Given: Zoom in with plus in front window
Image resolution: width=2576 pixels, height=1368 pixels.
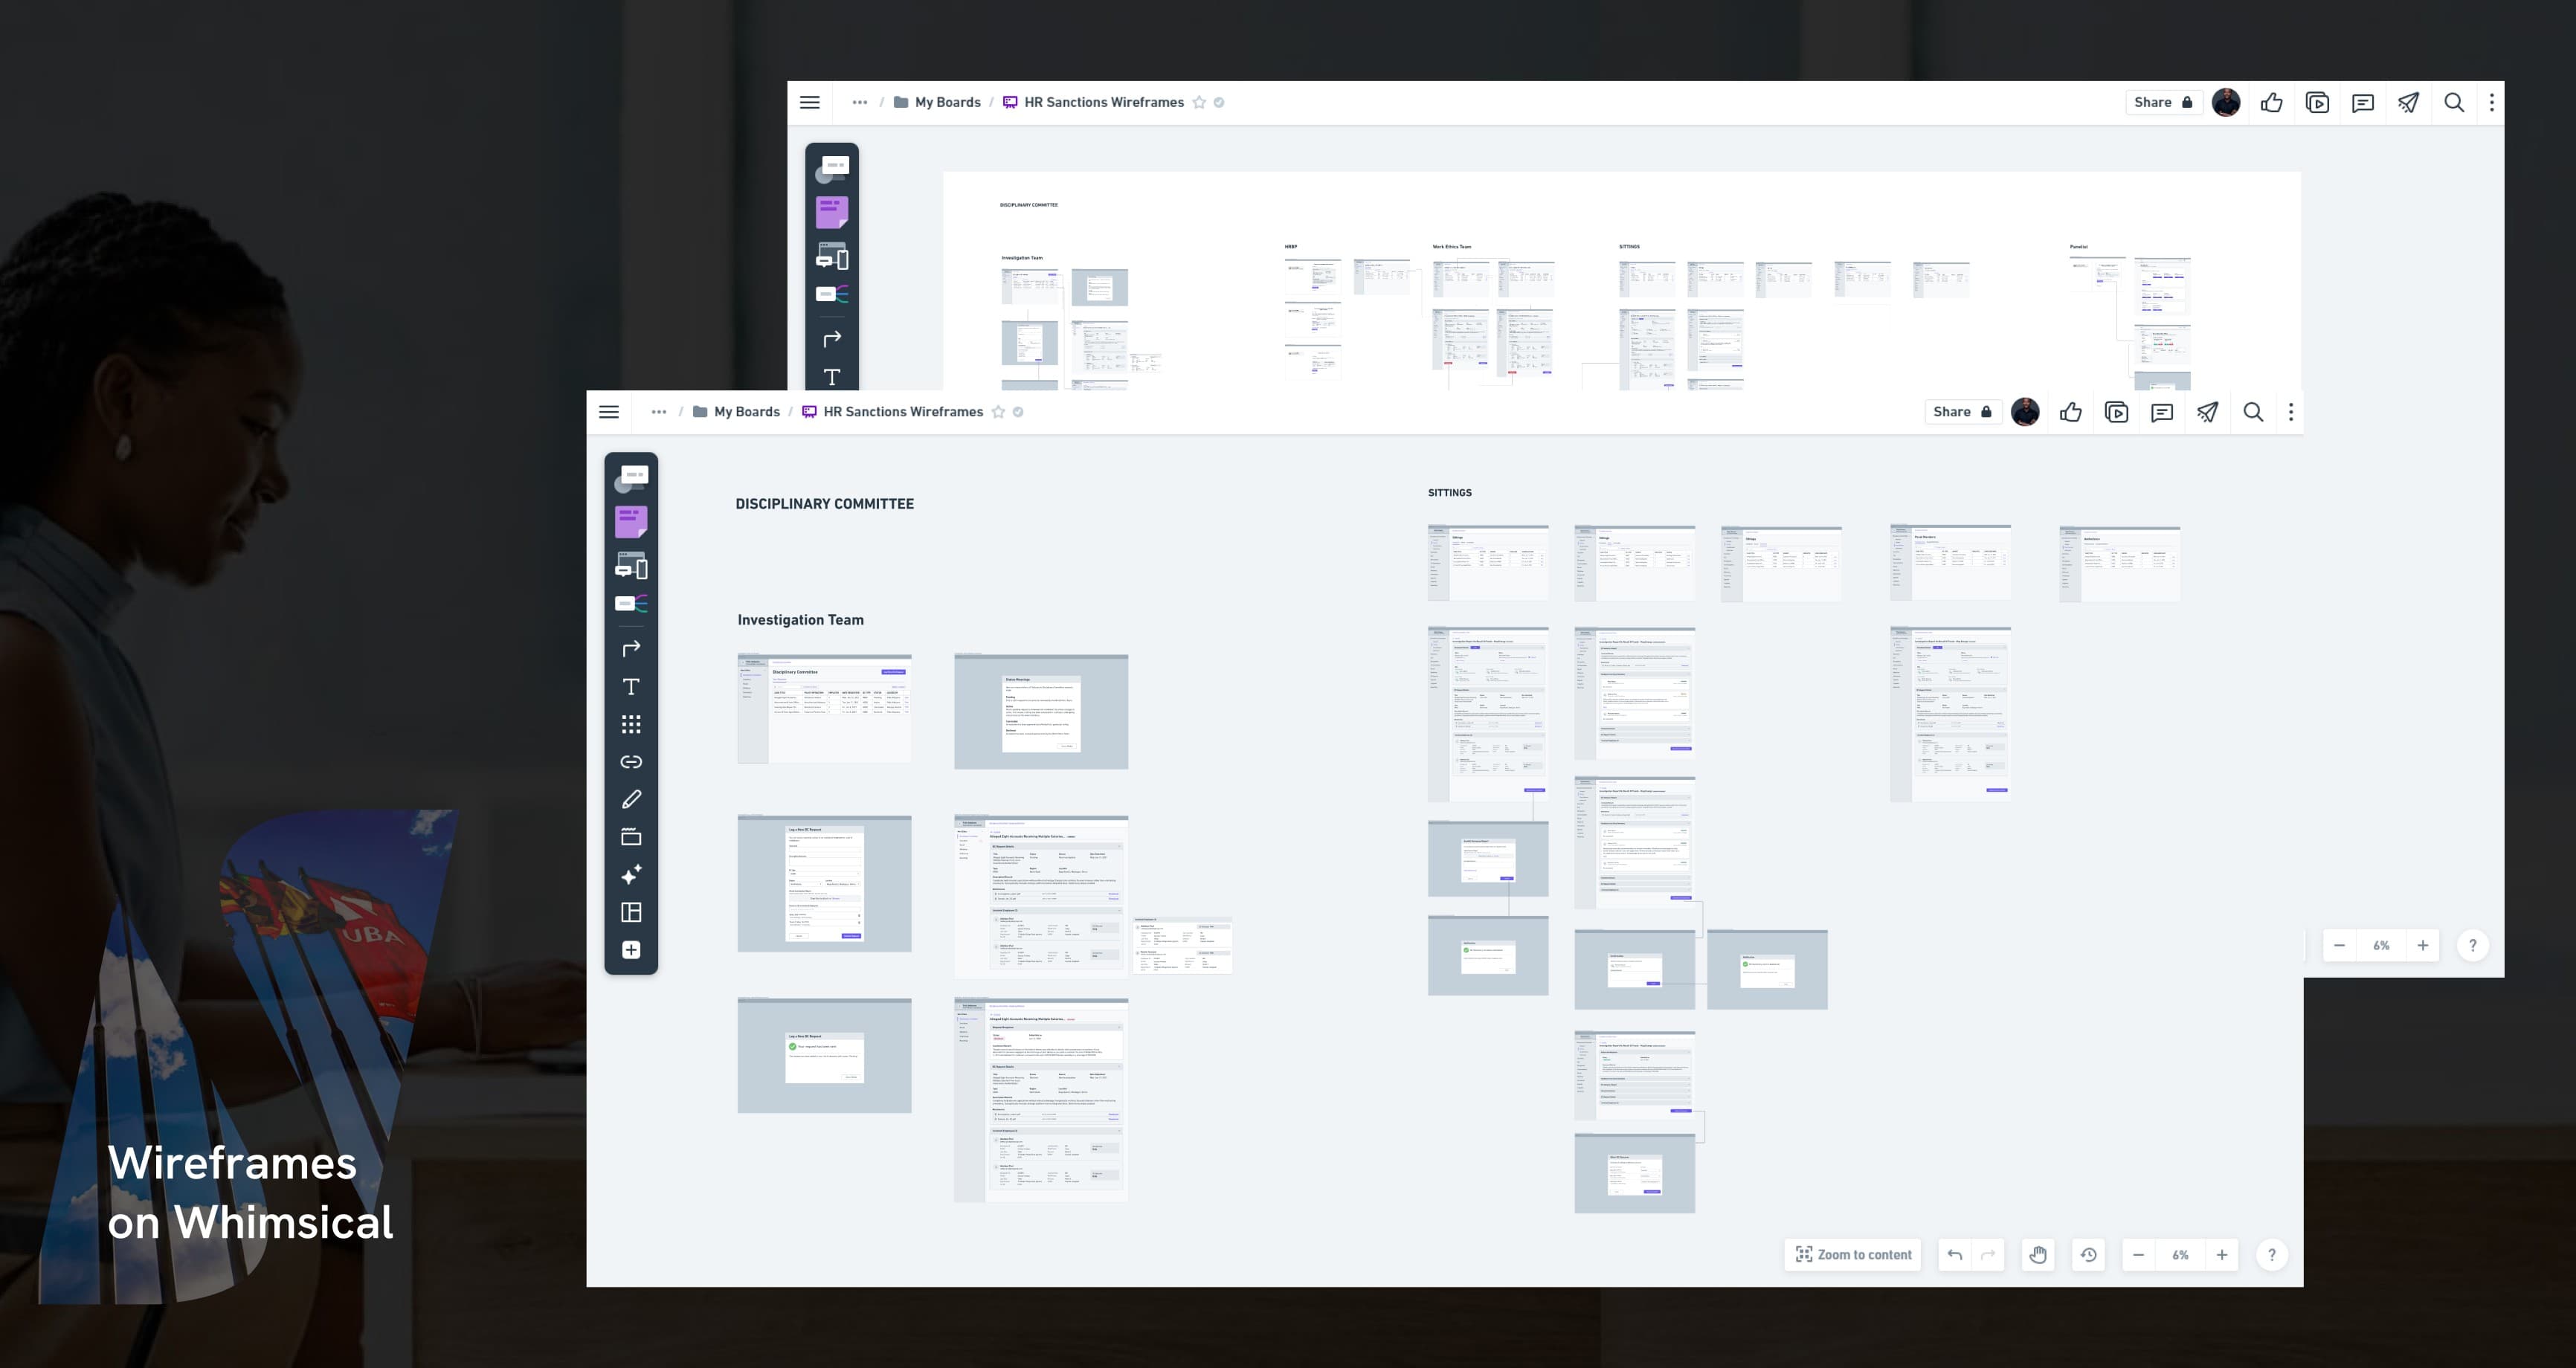Looking at the screenshot, I should point(2222,1255).
